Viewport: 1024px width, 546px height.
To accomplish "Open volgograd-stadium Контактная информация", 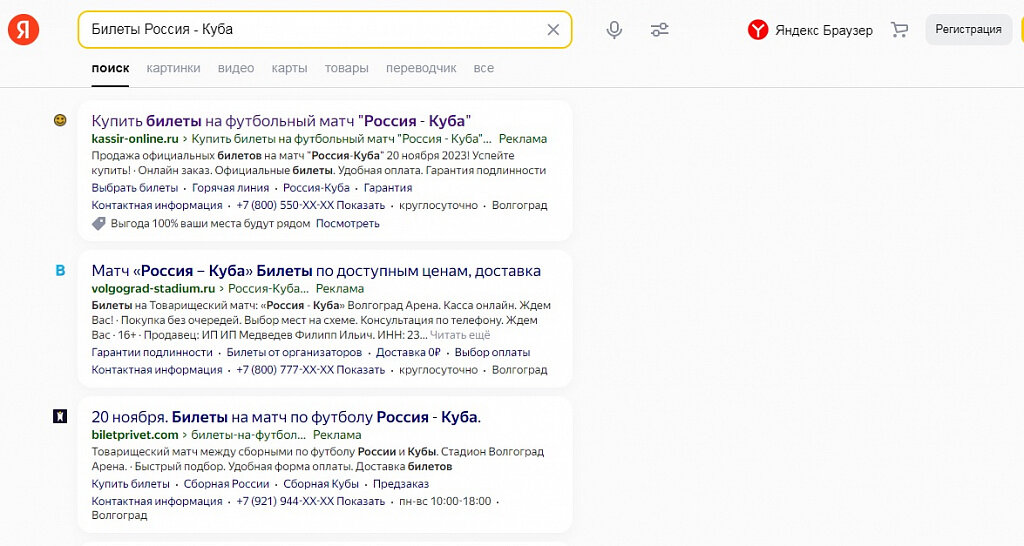I will (157, 370).
